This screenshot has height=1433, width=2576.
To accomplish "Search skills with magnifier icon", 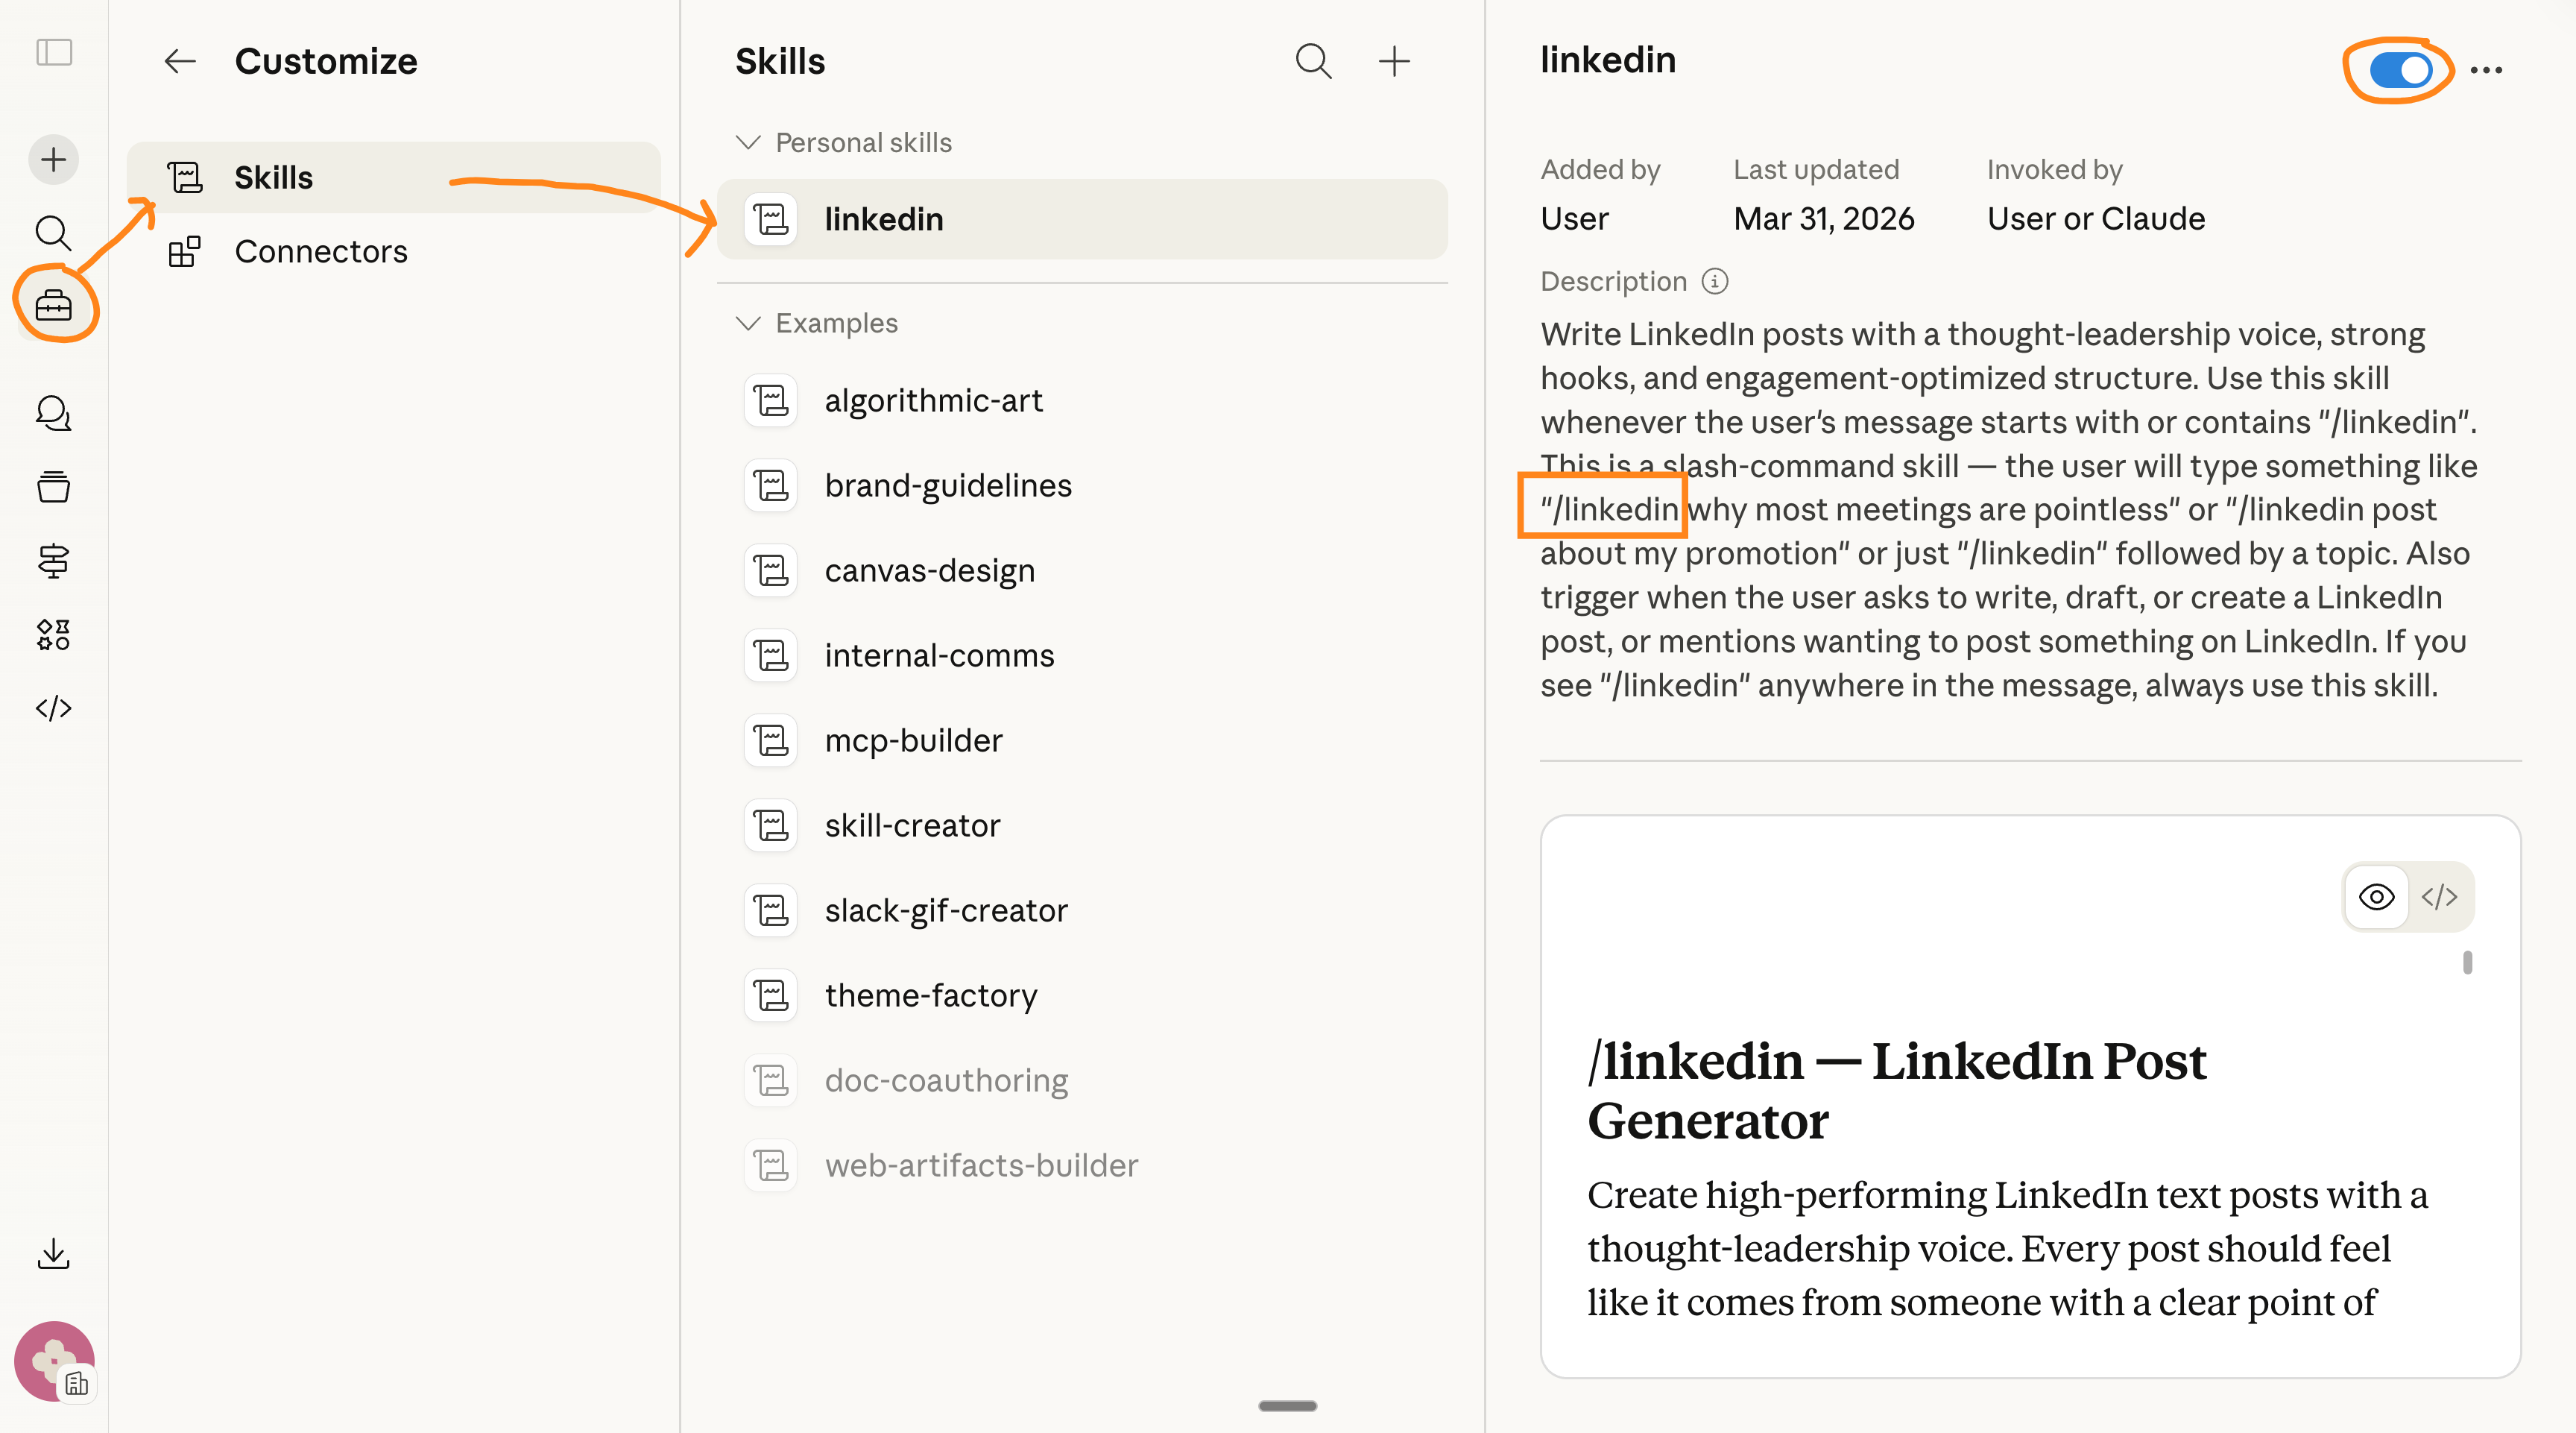I will [1313, 62].
